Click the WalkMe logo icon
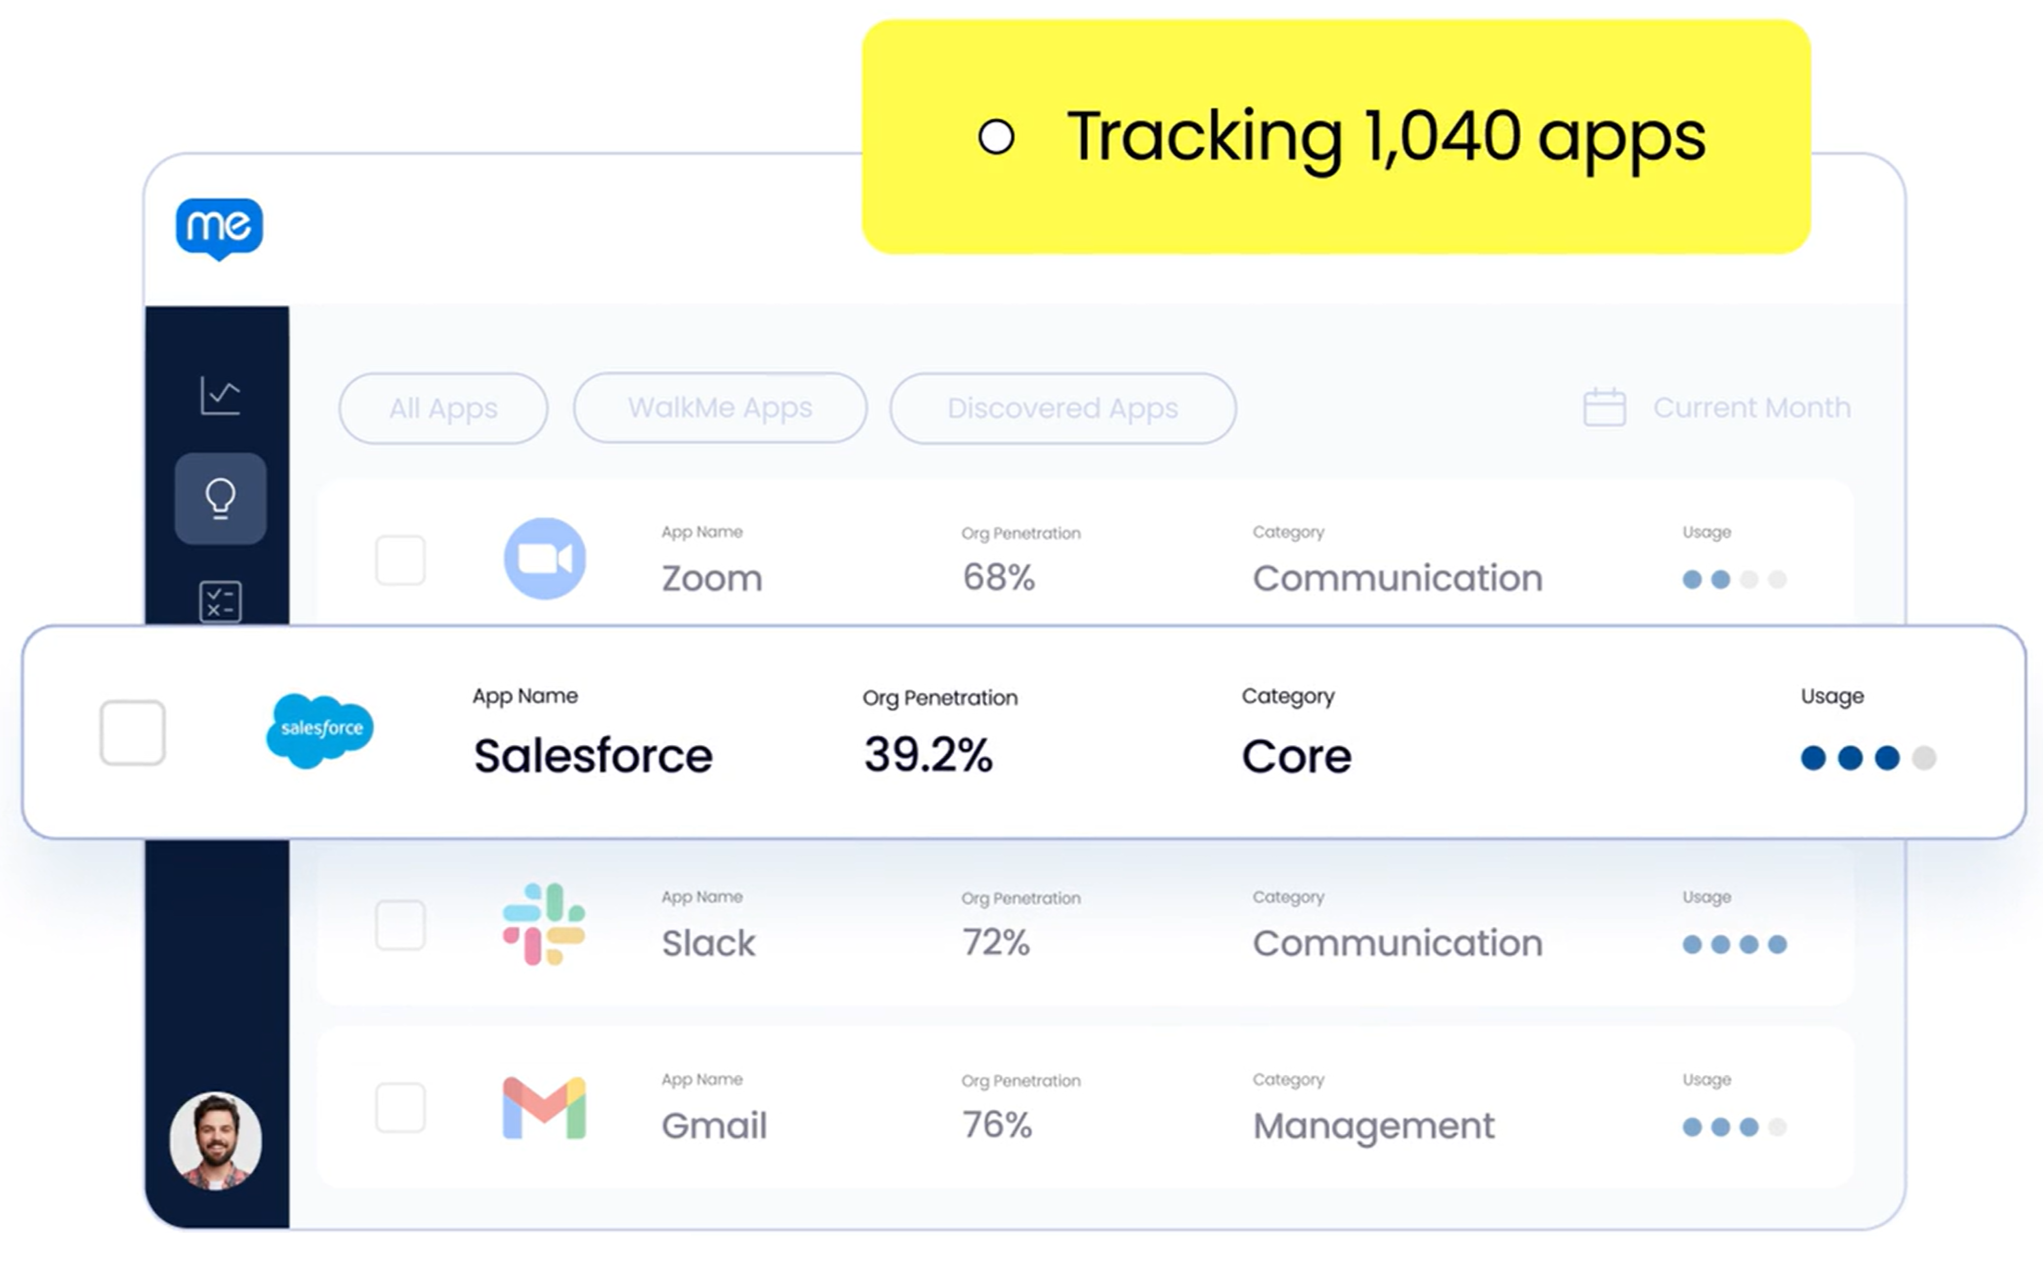 tap(219, 228)
